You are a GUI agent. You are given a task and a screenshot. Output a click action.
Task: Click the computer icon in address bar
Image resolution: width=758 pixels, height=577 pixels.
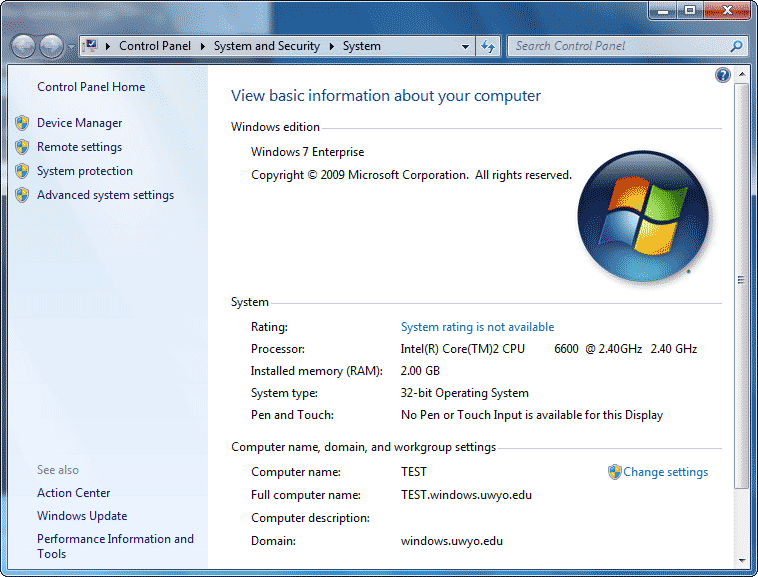90,46
